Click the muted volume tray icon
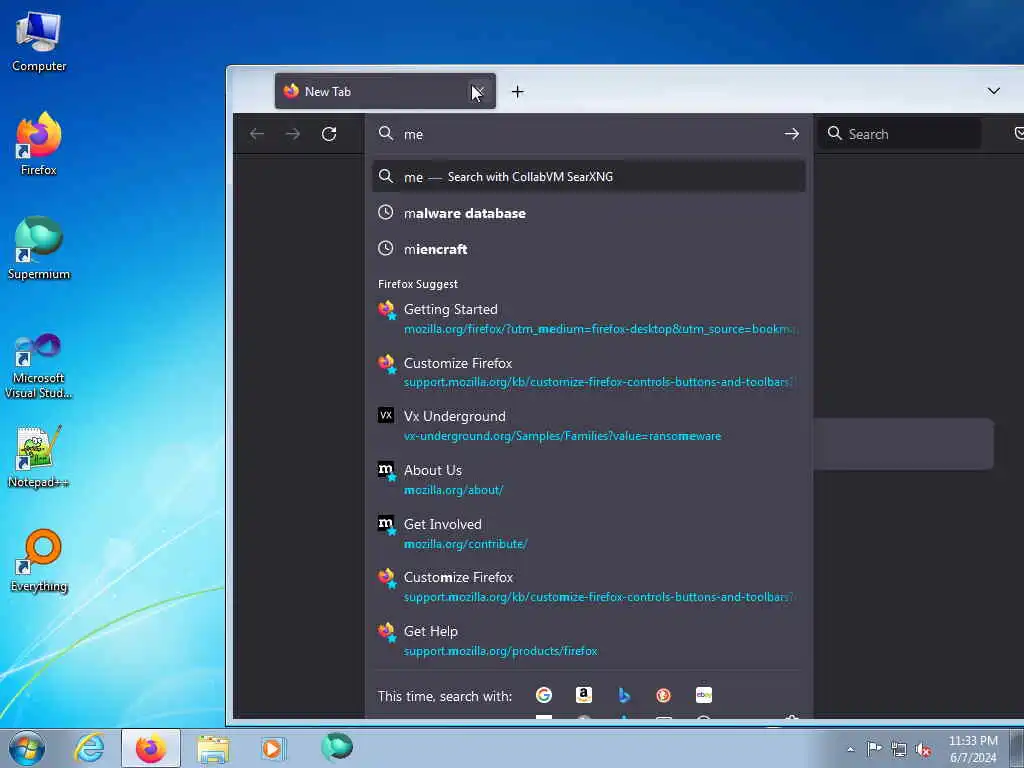This screenshot has height=768, width=1024. 923,749
